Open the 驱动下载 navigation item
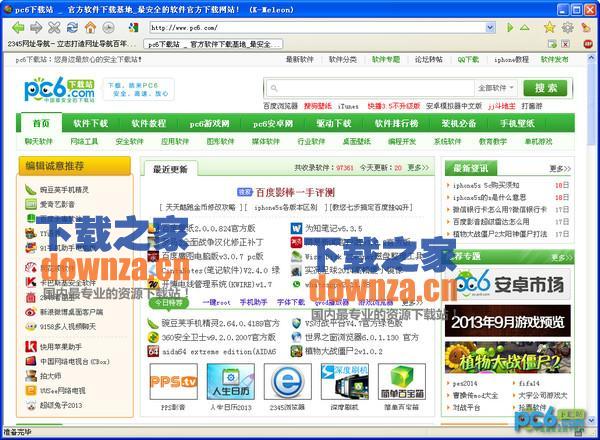Image resolution: width=600 pixels, height=440 pixels. (x=334, y=123)
